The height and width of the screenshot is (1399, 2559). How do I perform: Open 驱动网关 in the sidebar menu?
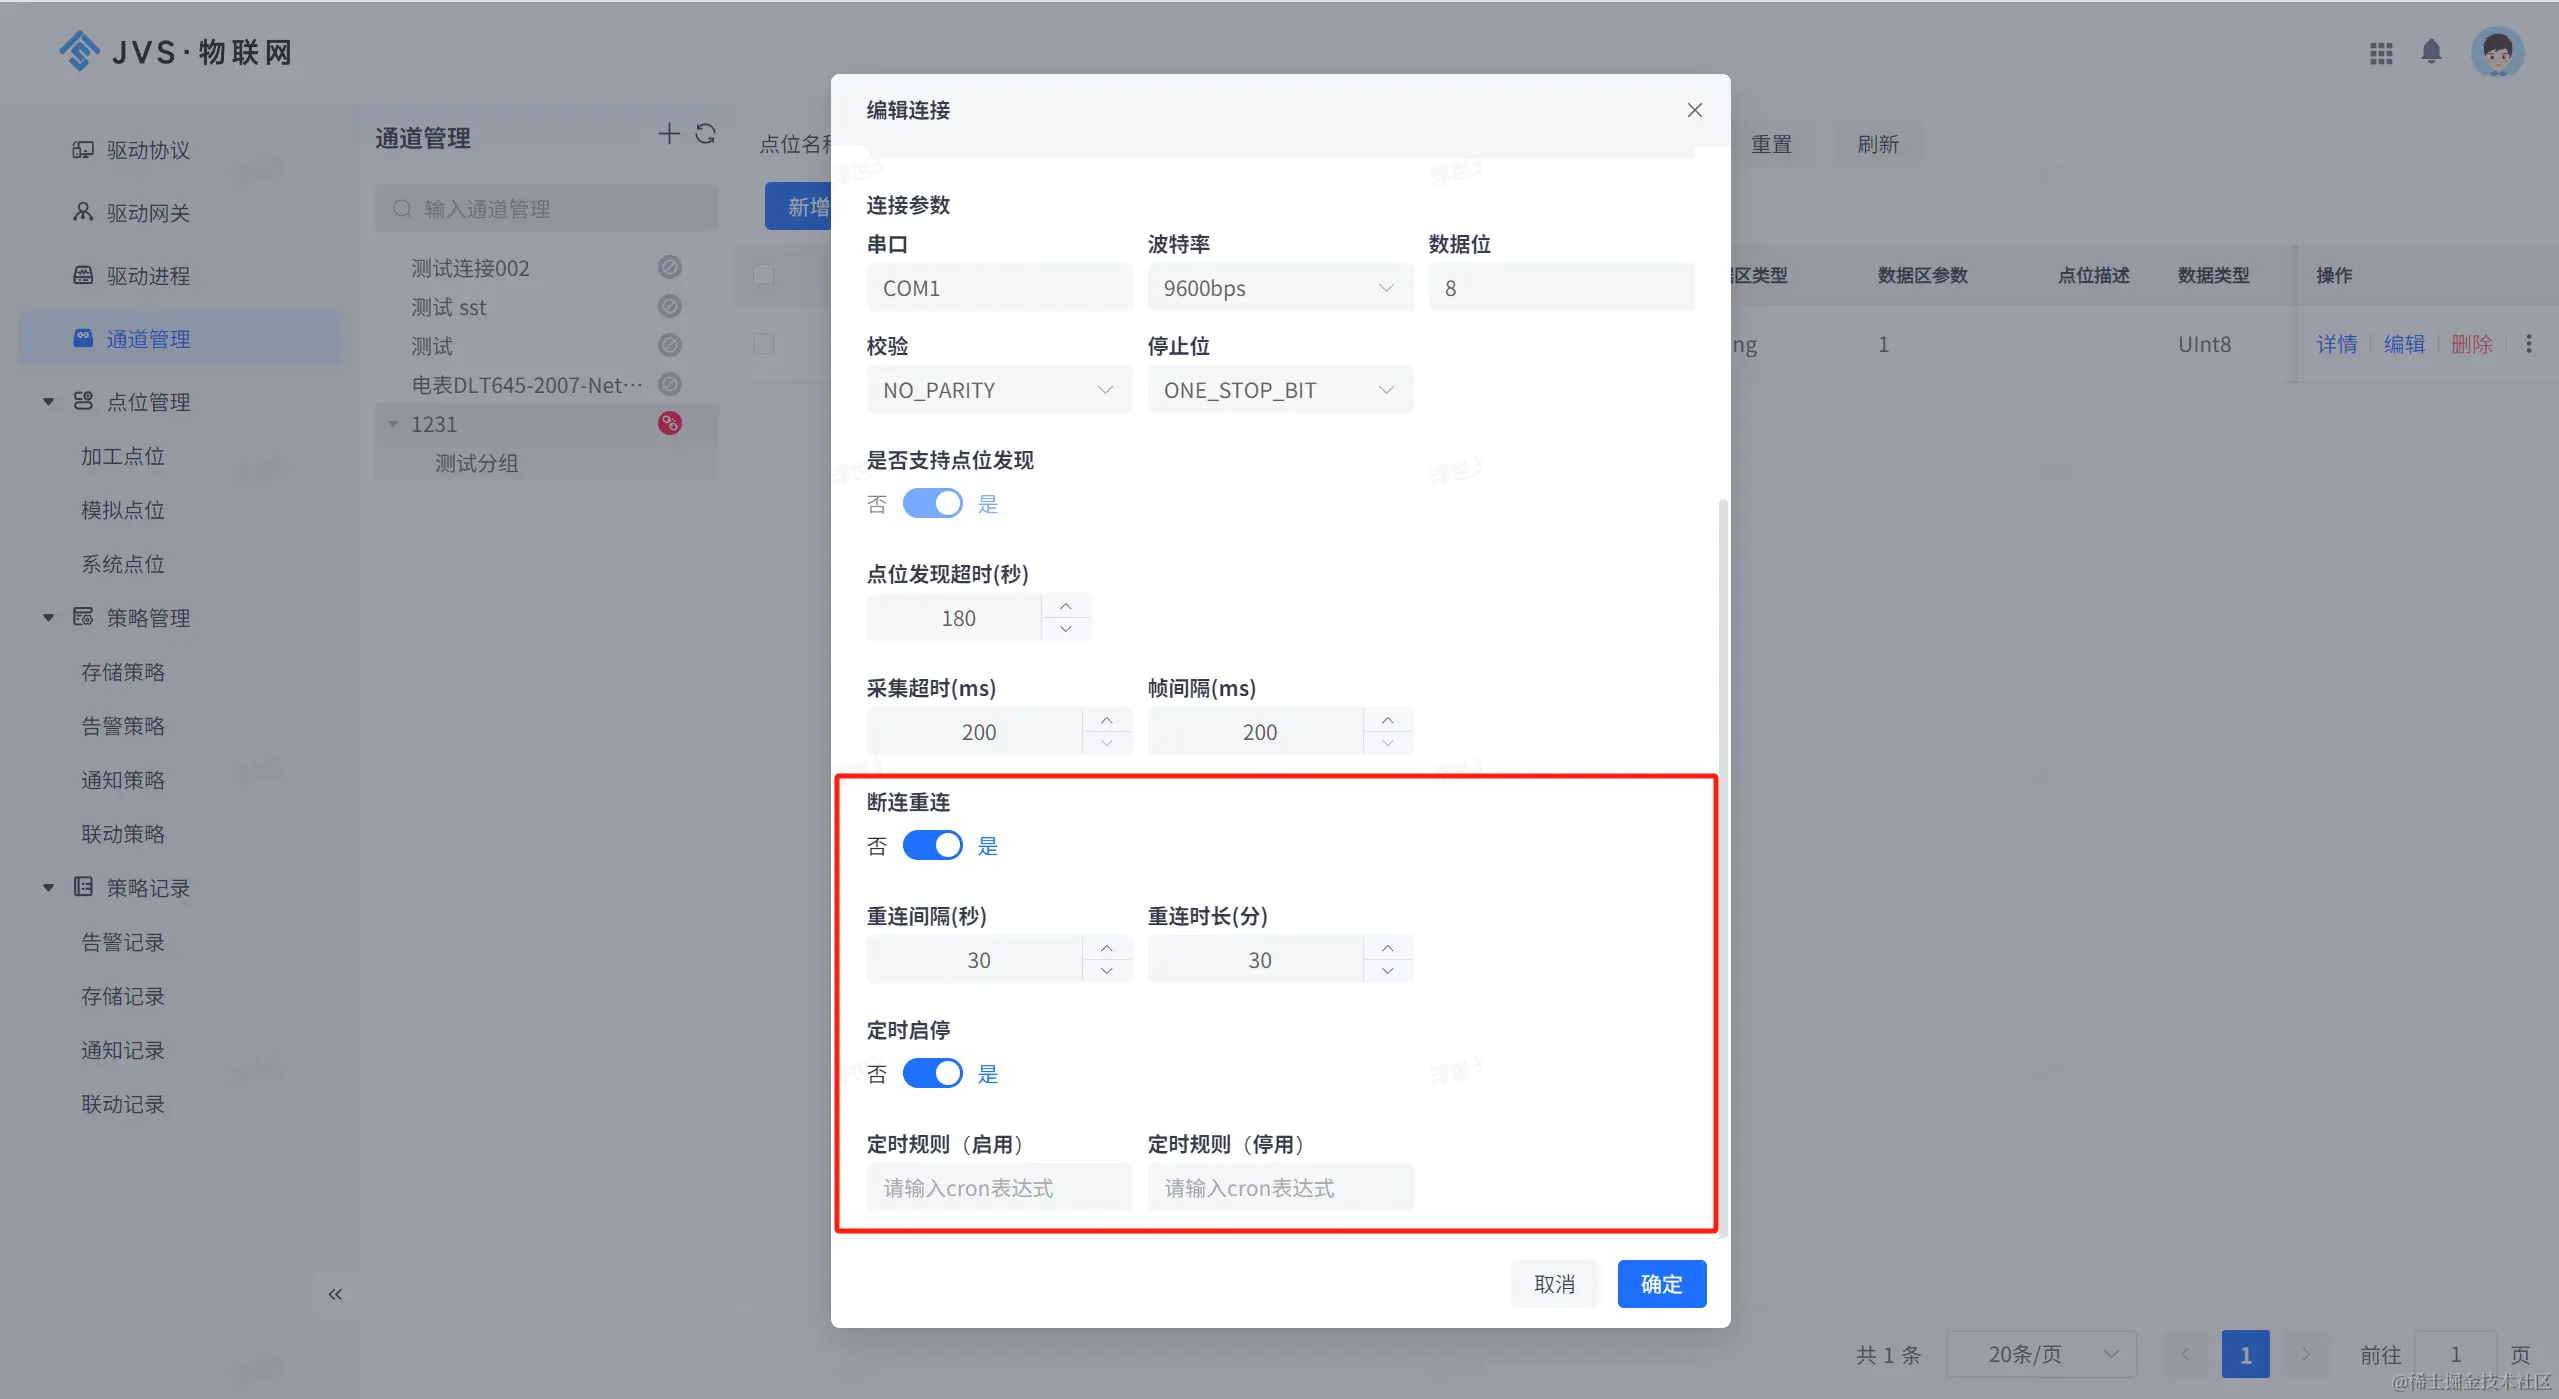tap(148, 213)
